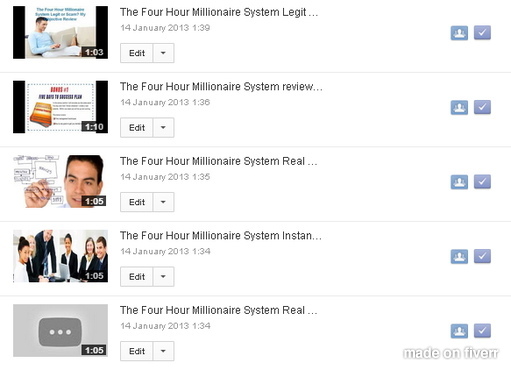
Task: Click Edit for the 'Real' video dated 1:34
Action: coord(137,351)
